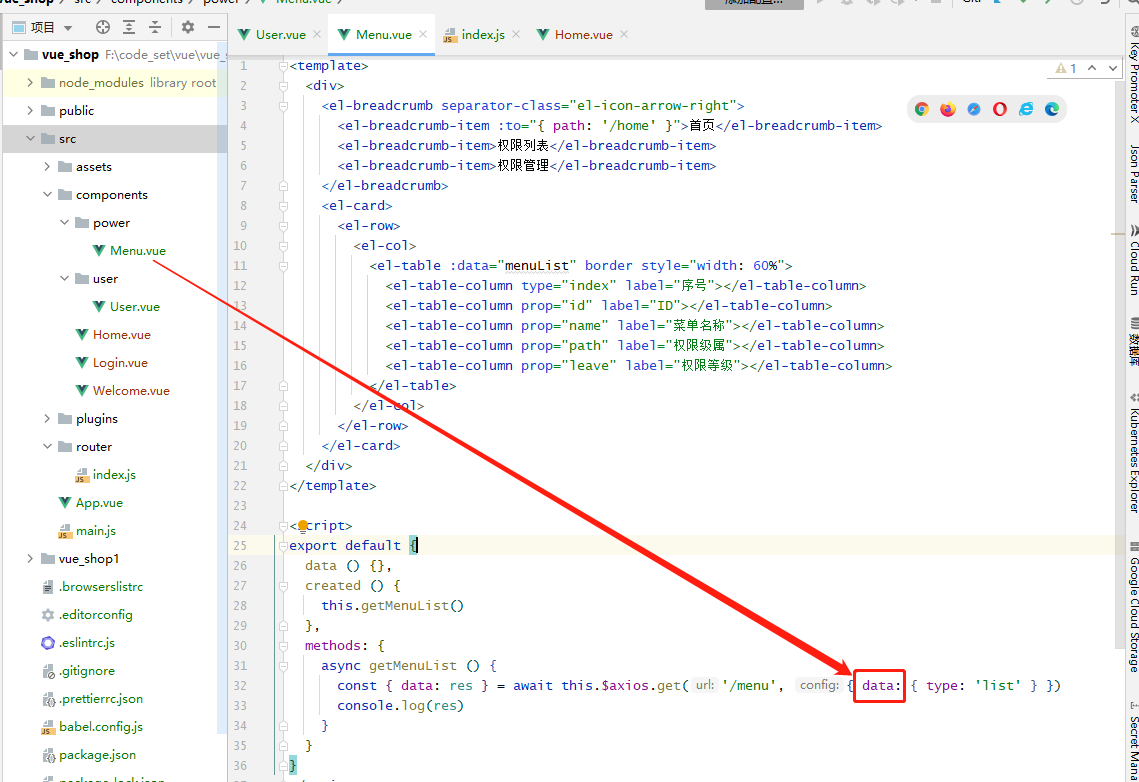Open the Json Parser side panel
1139x782 pixels.
pyautogui.click(x=1132, y=174)
